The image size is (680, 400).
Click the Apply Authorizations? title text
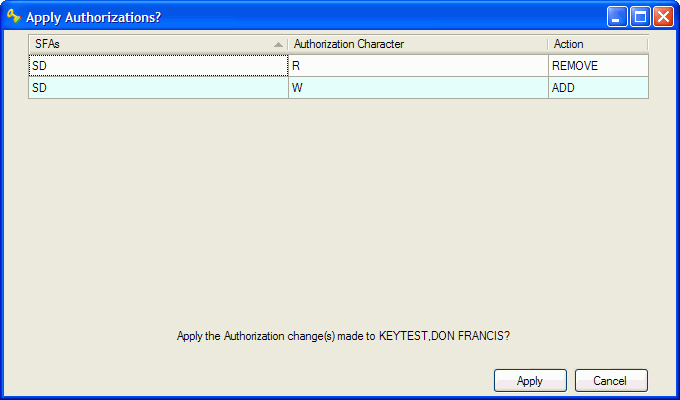click(x=93, y=17)
